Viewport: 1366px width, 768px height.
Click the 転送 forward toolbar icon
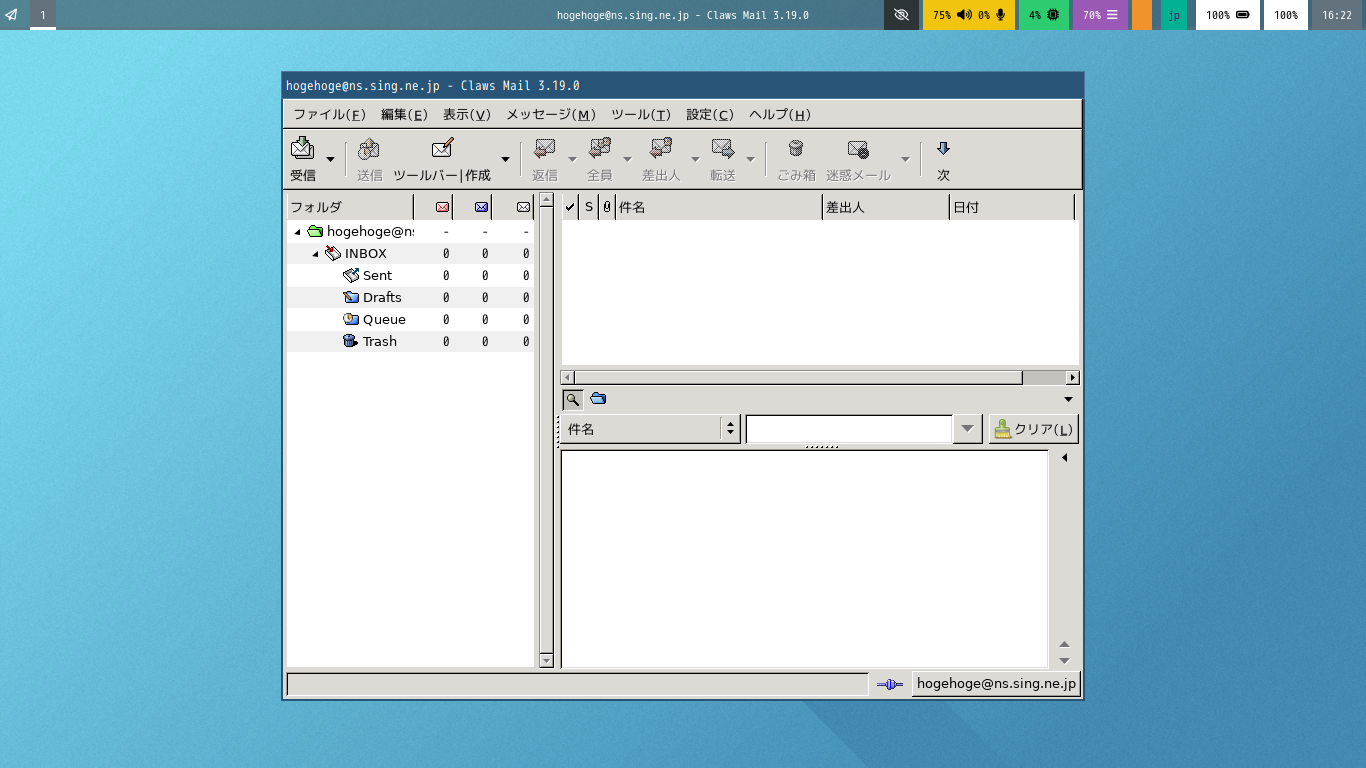coord(723,149)
